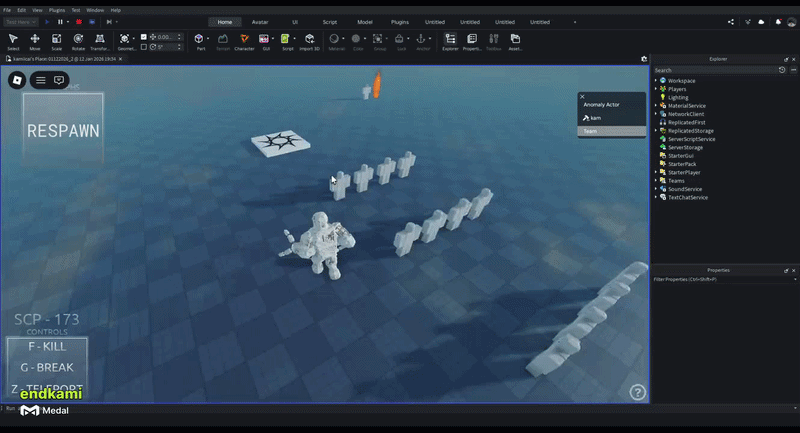Switch to the Model tab
The height and width of the screenshot is (433, 800).
(365, 22)
